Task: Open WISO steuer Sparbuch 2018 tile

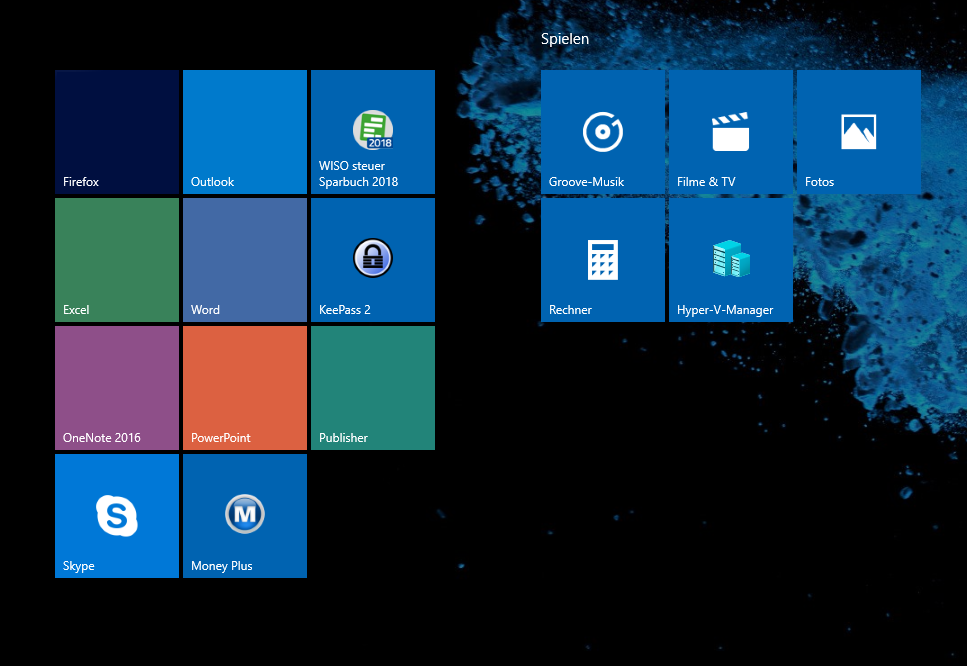Action: [x=372, y=132]
